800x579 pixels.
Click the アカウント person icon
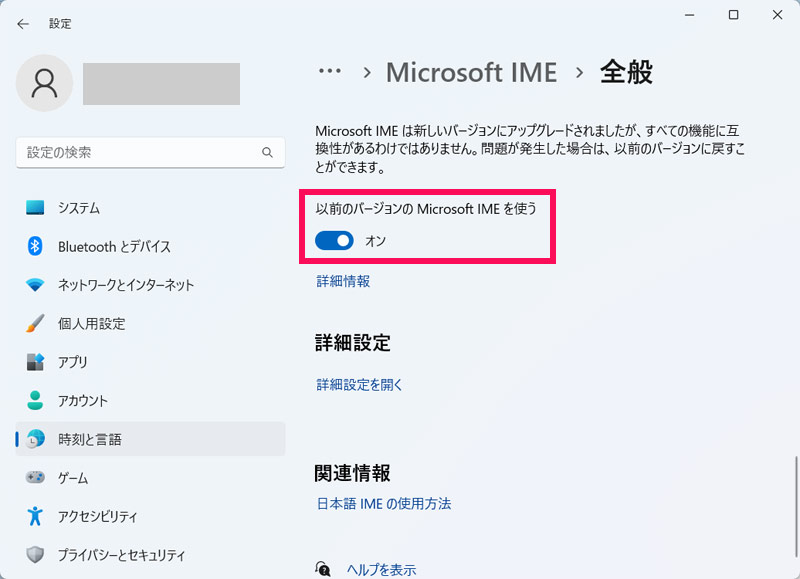tap(35, 400)
